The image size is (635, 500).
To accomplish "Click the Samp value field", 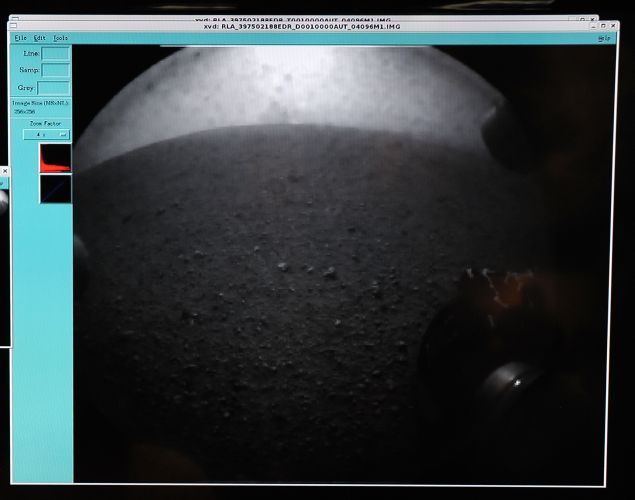I will [56, 70].
